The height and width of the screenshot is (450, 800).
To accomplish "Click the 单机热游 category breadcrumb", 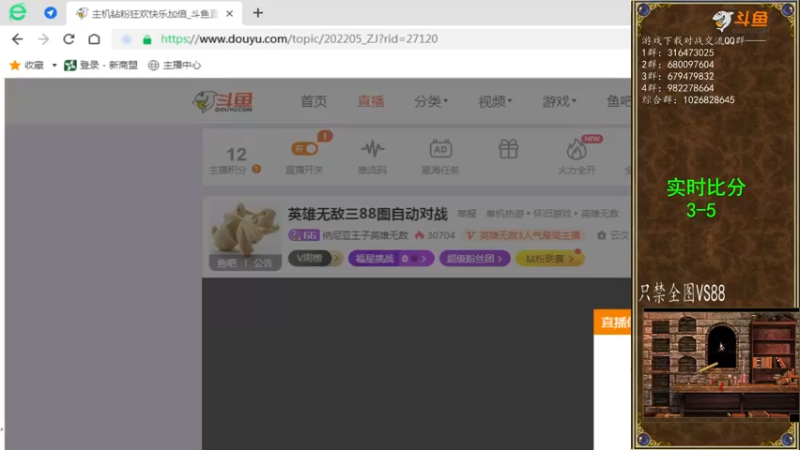I will 505,214.
